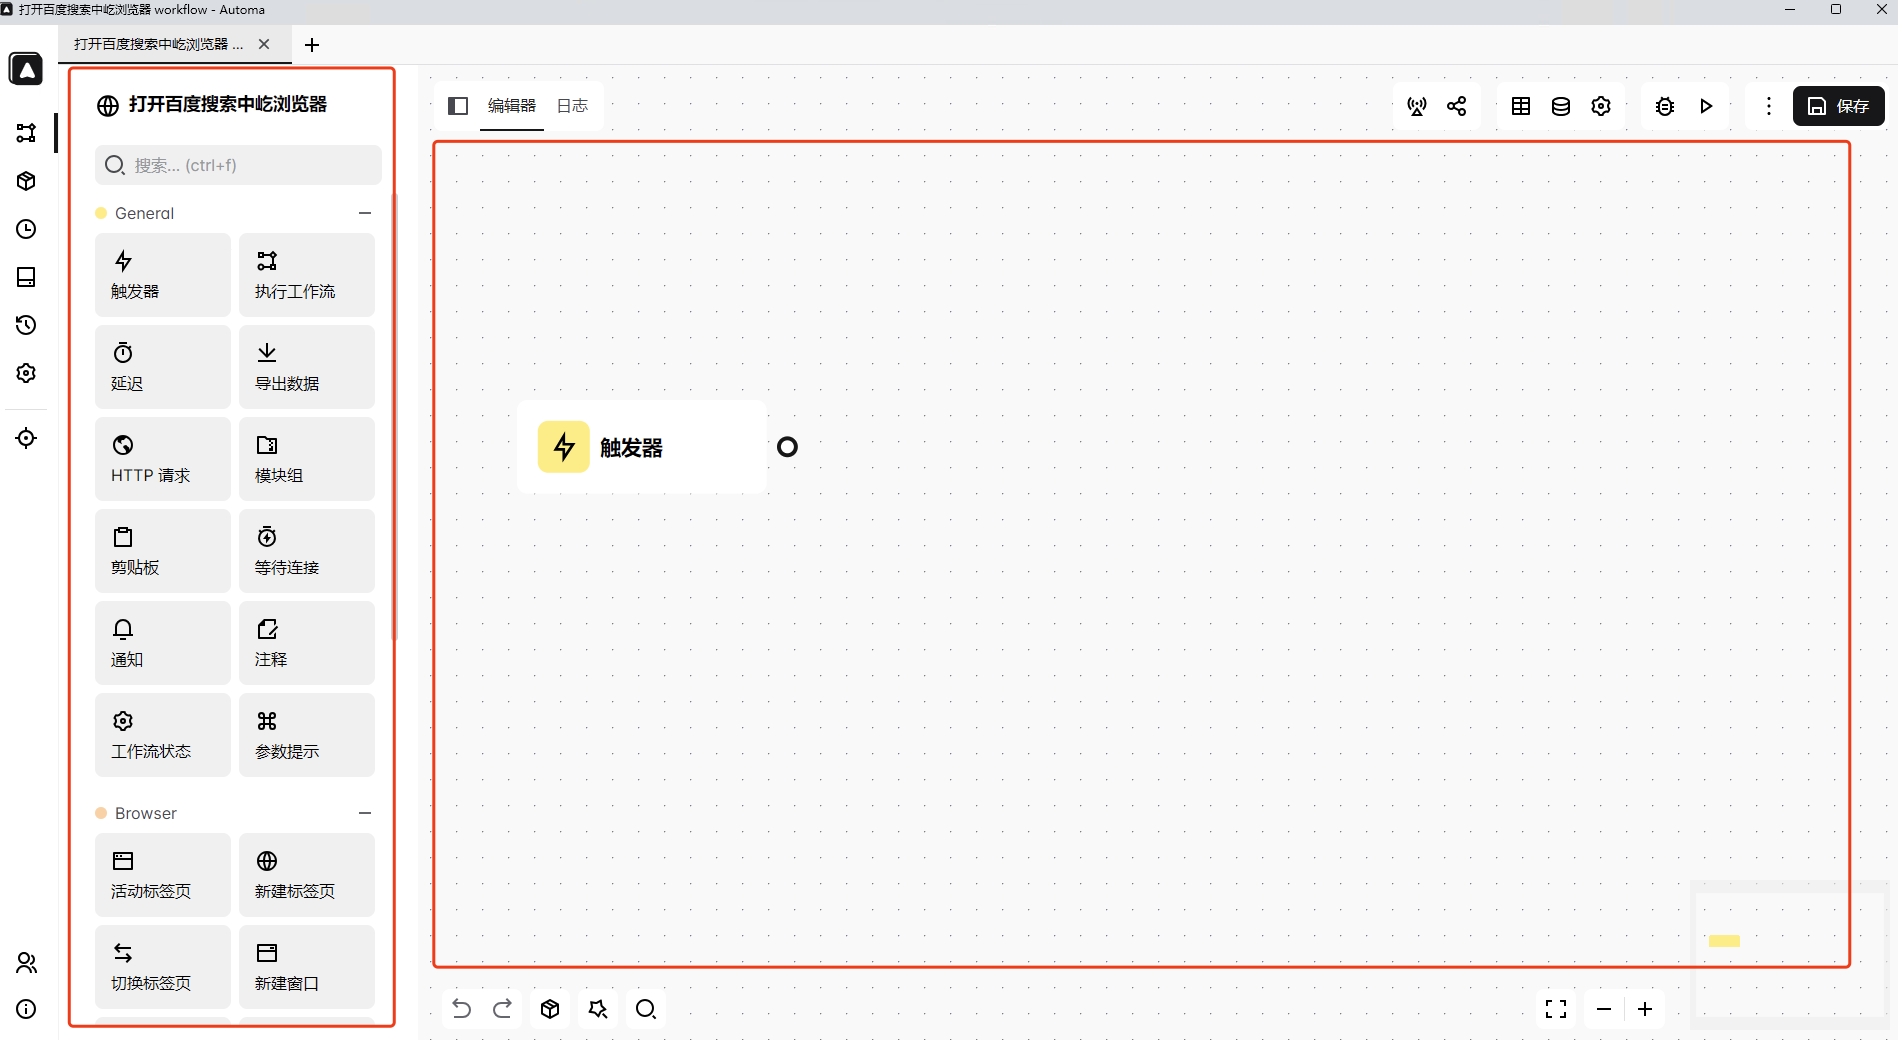Image resolution: width=1898 pixels, height=1040 pixels.
Task: Switch to the 日志 tab
Action: coord(572,106)
